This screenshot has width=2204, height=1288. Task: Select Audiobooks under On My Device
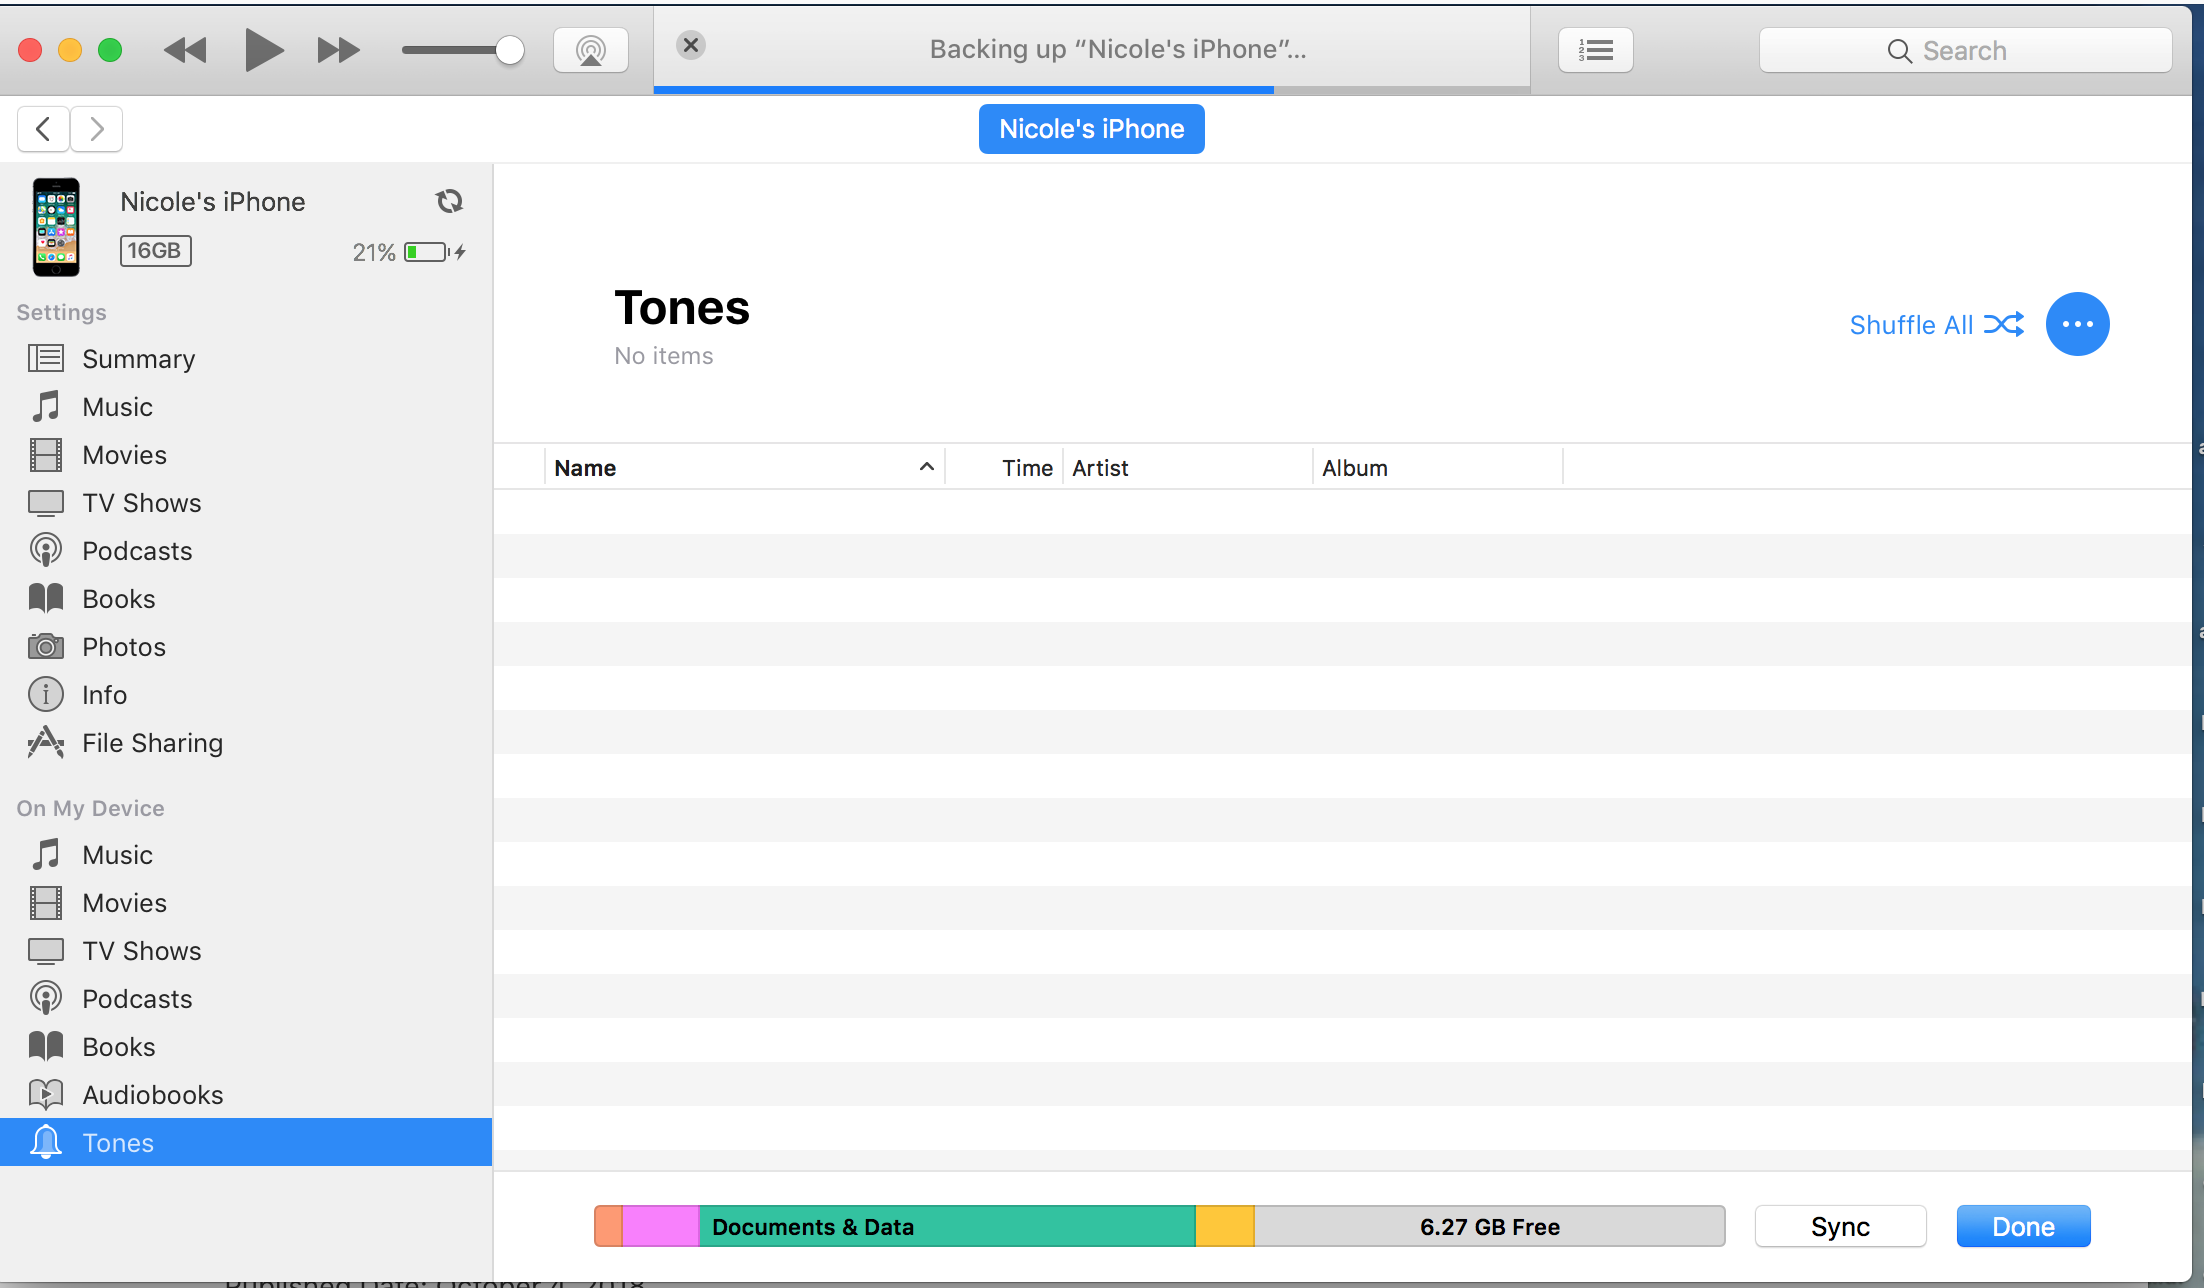pos(152,1095)
